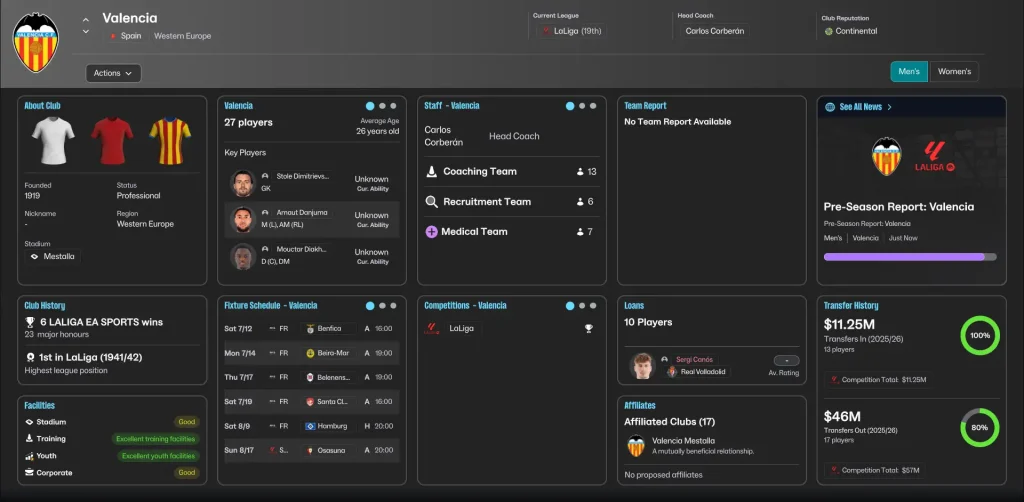Open Mouctar Diakhaby player portrait

pos(242,257)
